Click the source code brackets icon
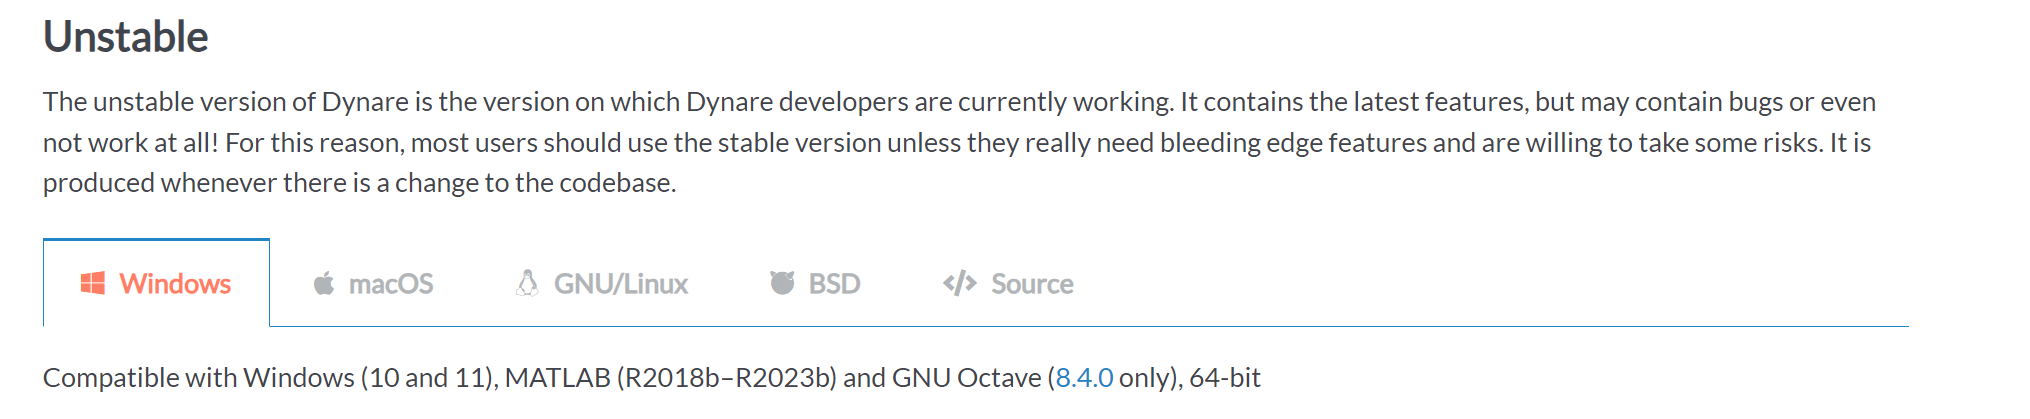The image size is (2030, 419). (x=959, y=284)
